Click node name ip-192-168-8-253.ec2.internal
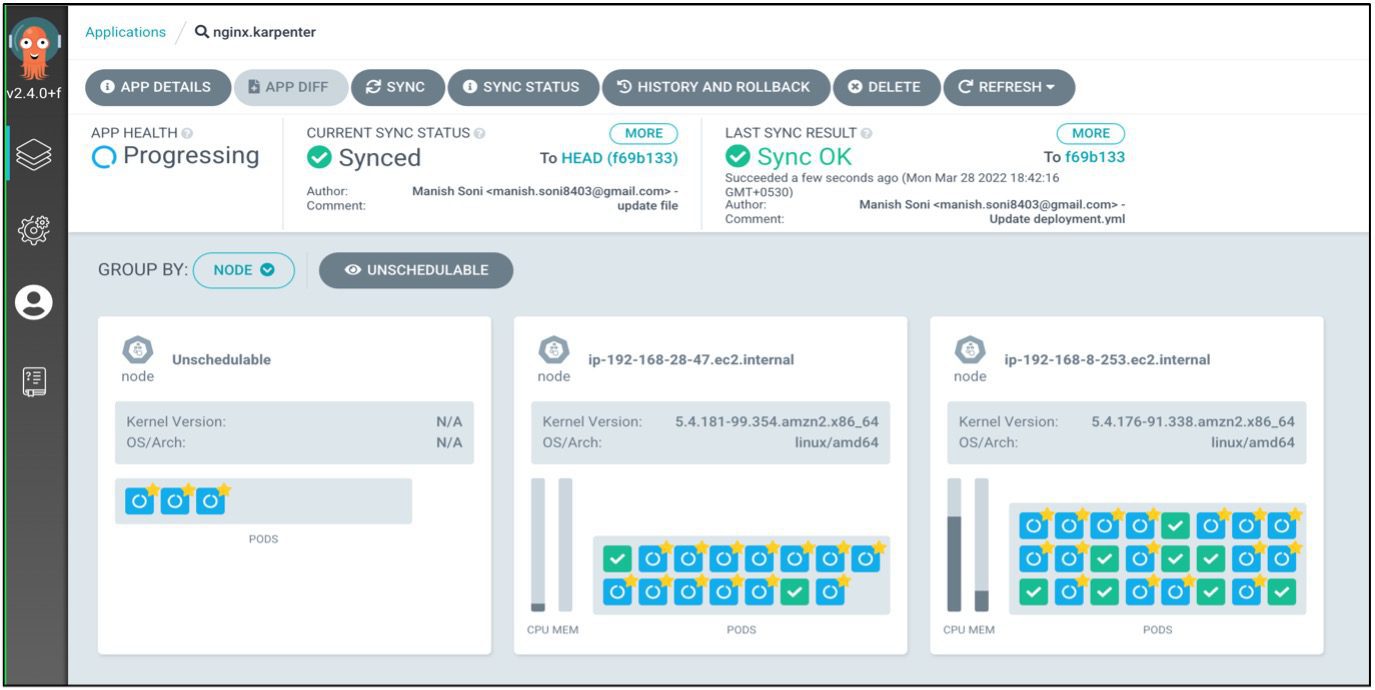The height and width of the screenshot is (690, 1375). [x=1107, y=360]
